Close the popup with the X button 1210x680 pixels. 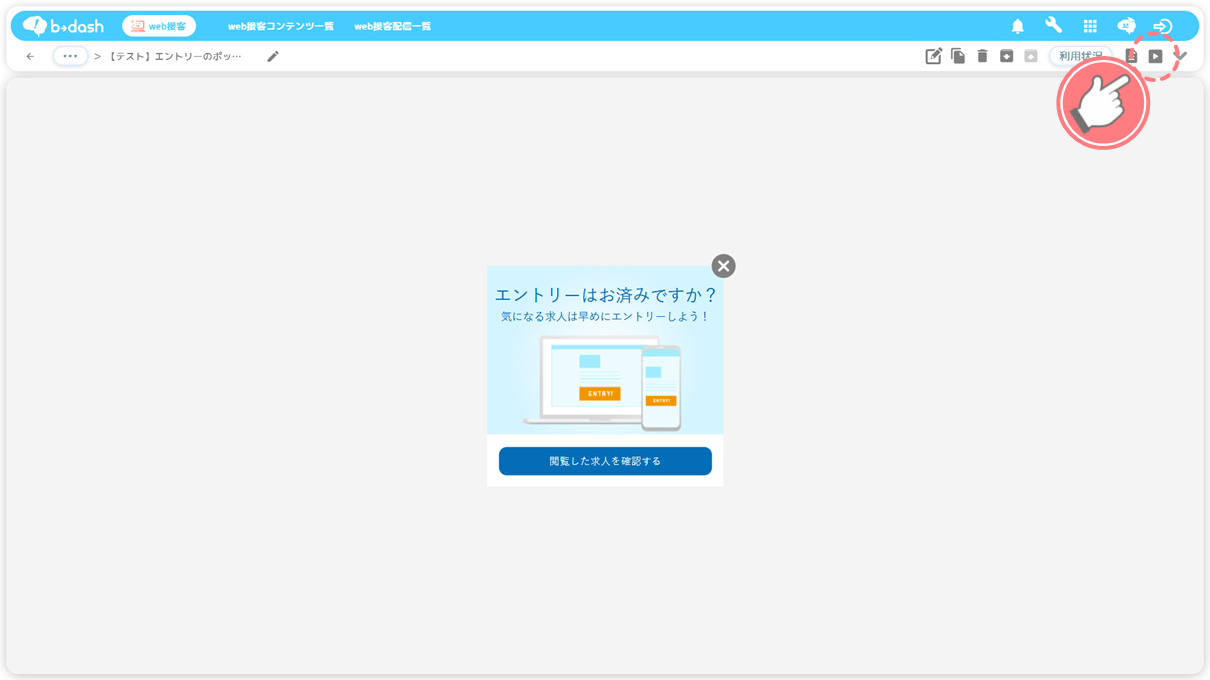pyautogui.click(x=723, y=266)
